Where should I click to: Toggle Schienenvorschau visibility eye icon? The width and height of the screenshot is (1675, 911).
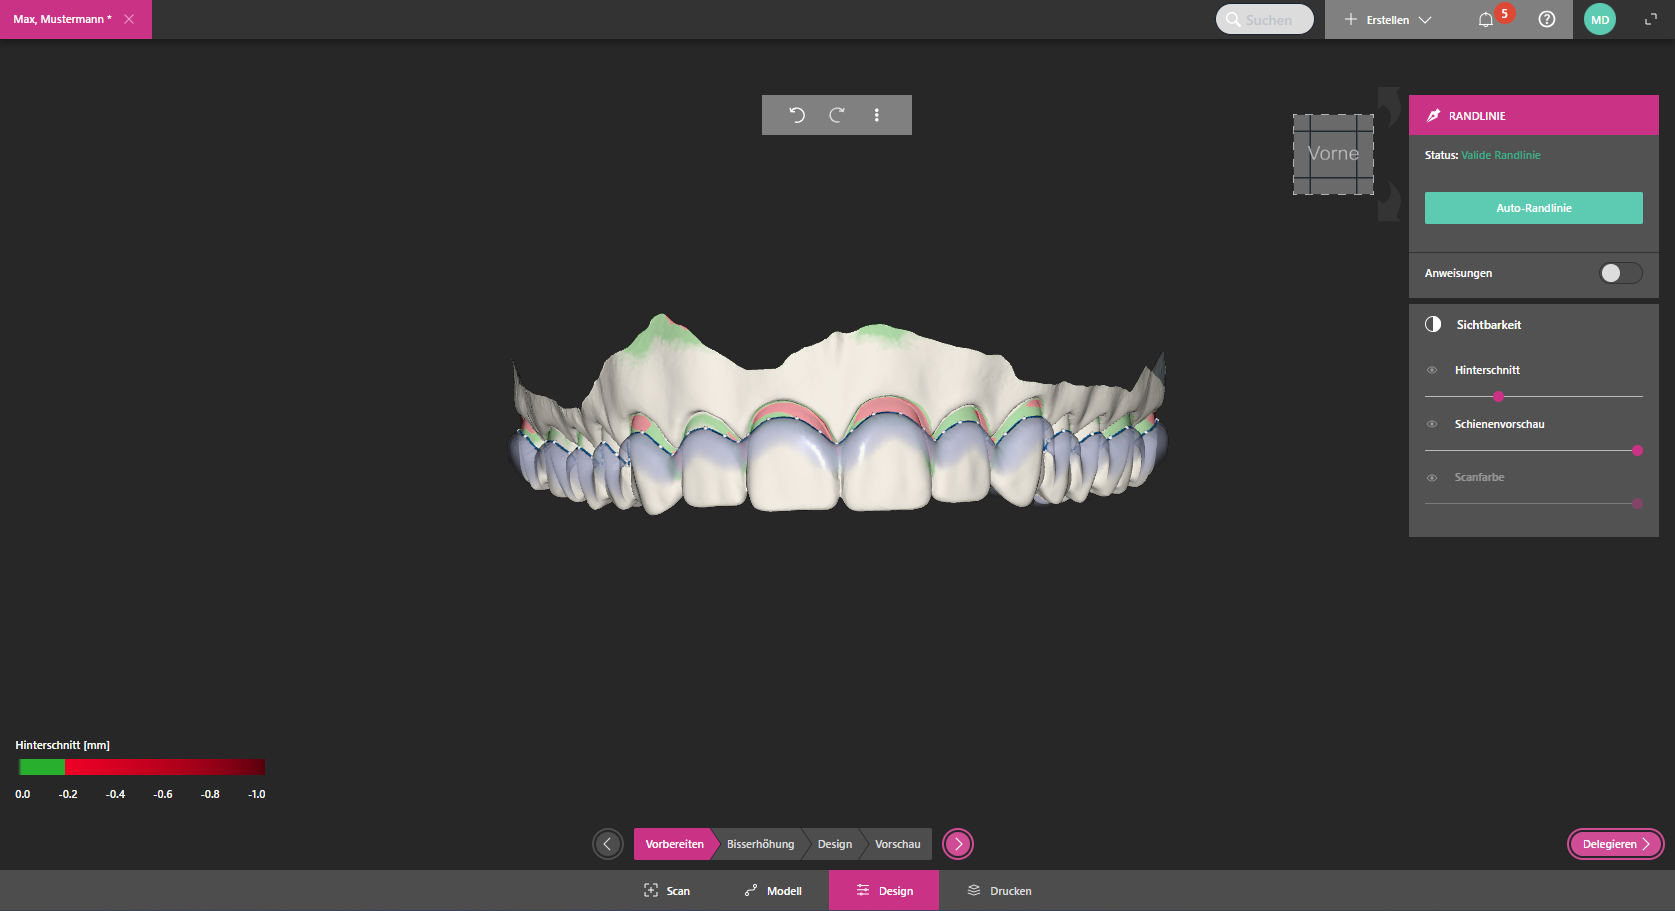point(1432,424)
